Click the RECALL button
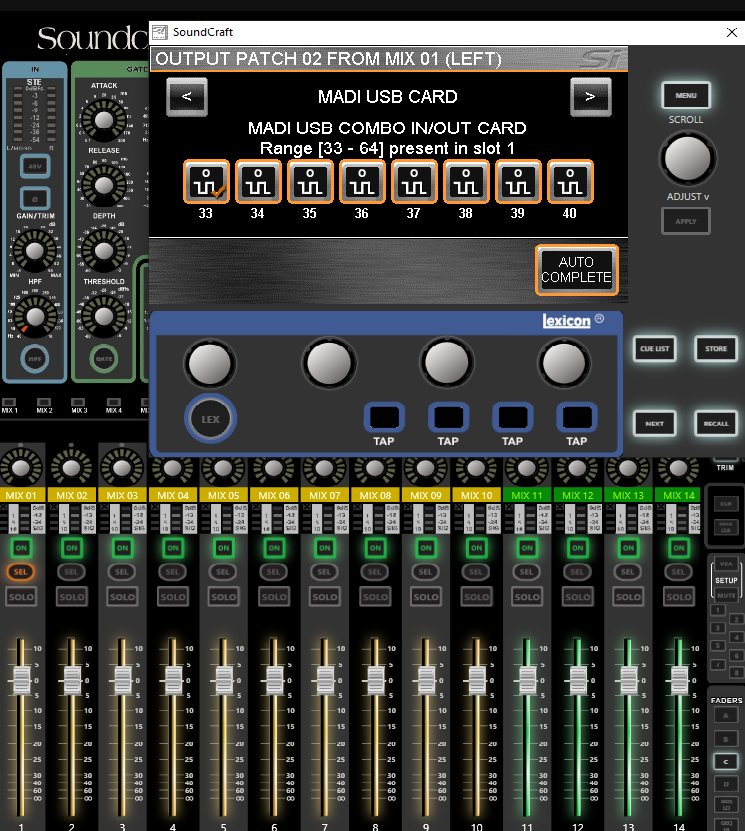Viewport: 745px width, 831px height. [x=716, y=423]
